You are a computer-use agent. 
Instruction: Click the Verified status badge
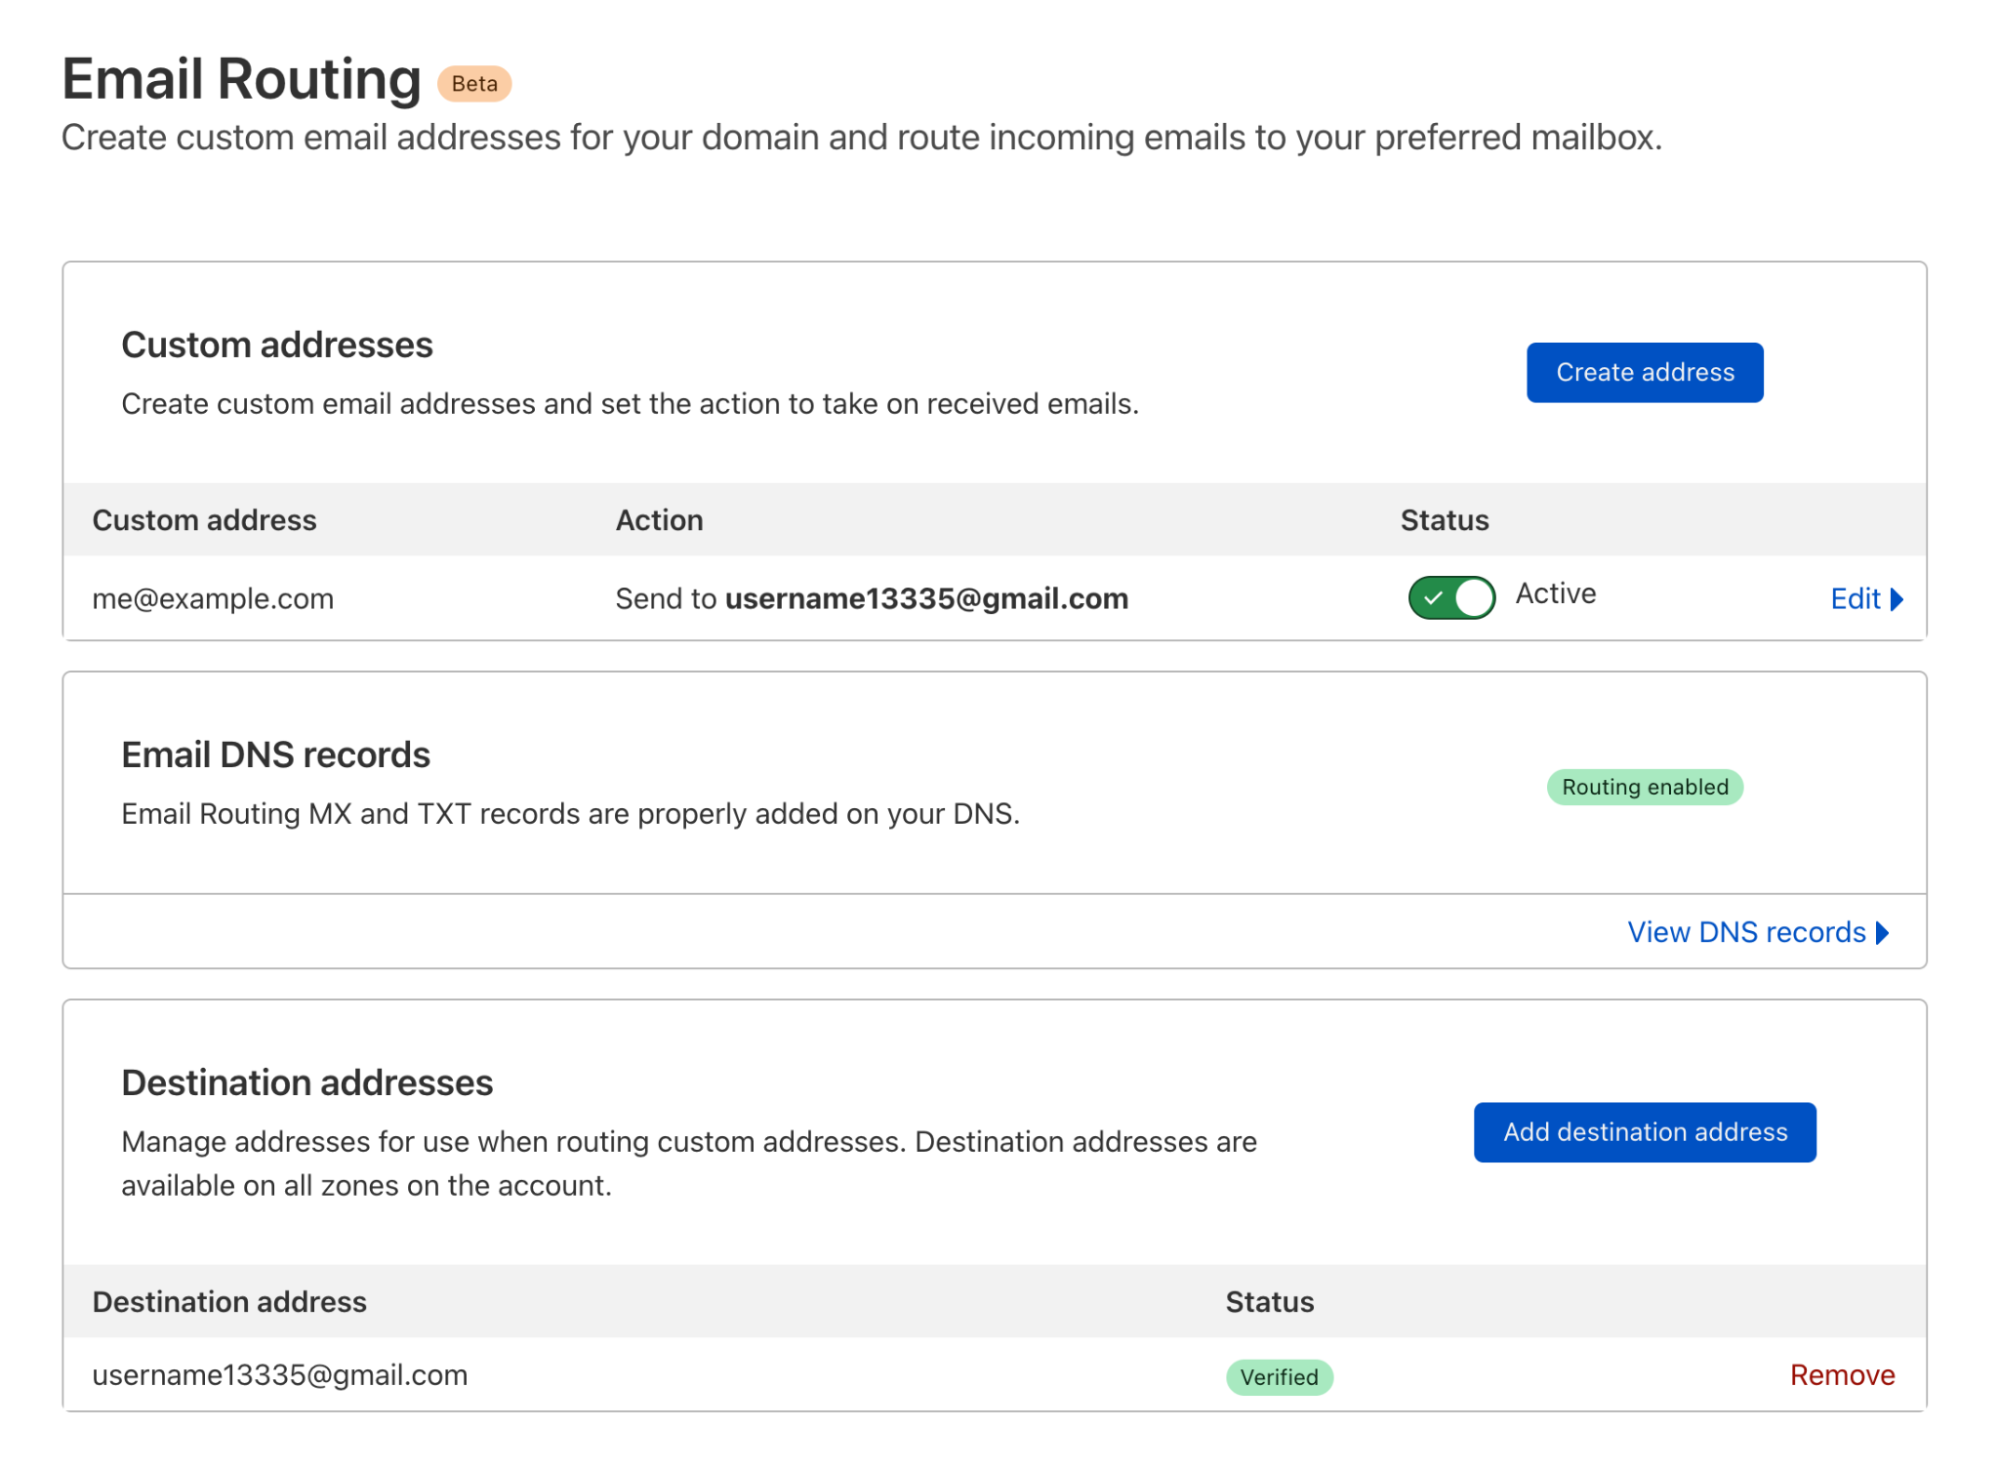coord(1279,1376)
